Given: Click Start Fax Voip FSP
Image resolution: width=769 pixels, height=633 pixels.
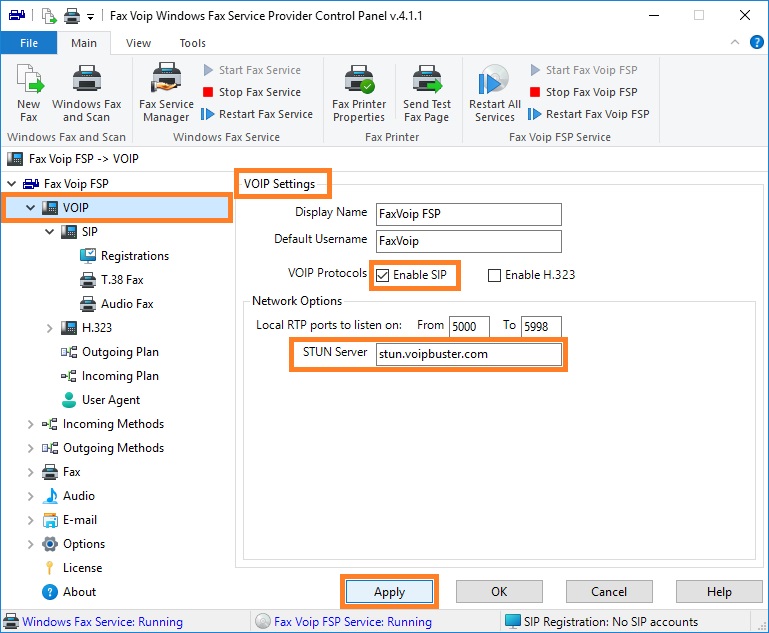Looking at the screenshot, I should click(584, 70).
